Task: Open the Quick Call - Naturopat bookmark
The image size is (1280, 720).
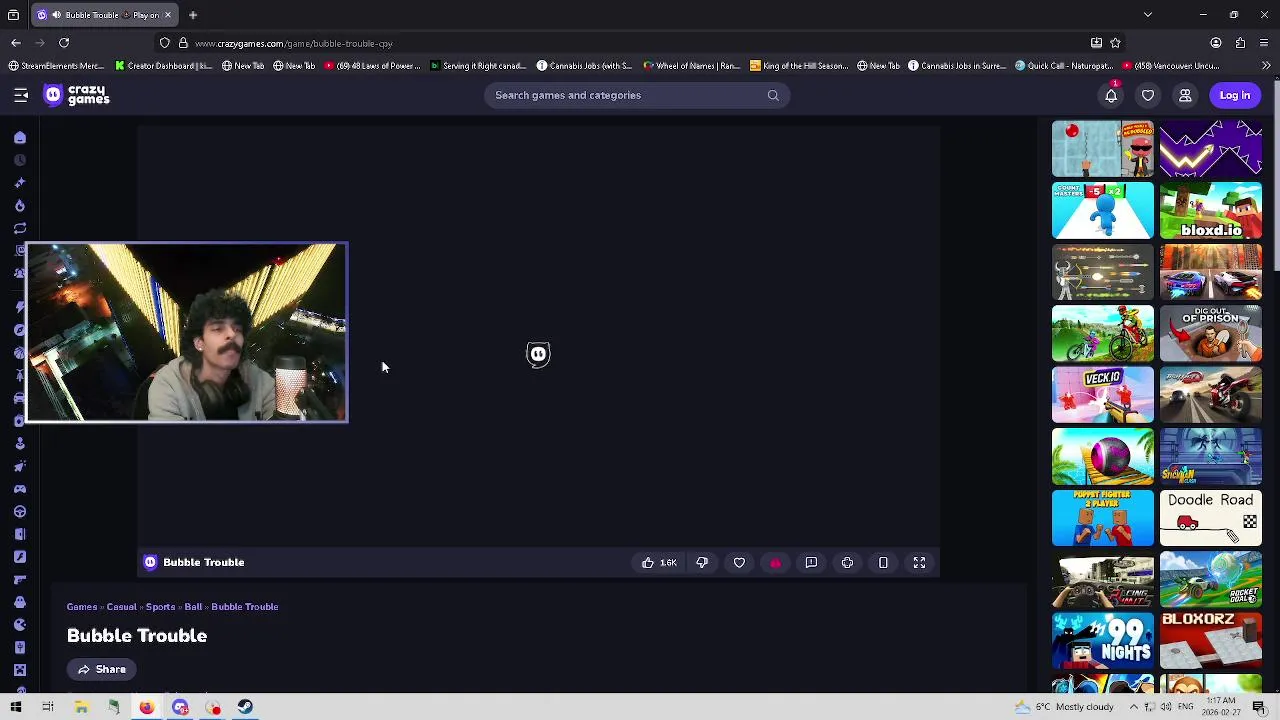Action: 1064,66
